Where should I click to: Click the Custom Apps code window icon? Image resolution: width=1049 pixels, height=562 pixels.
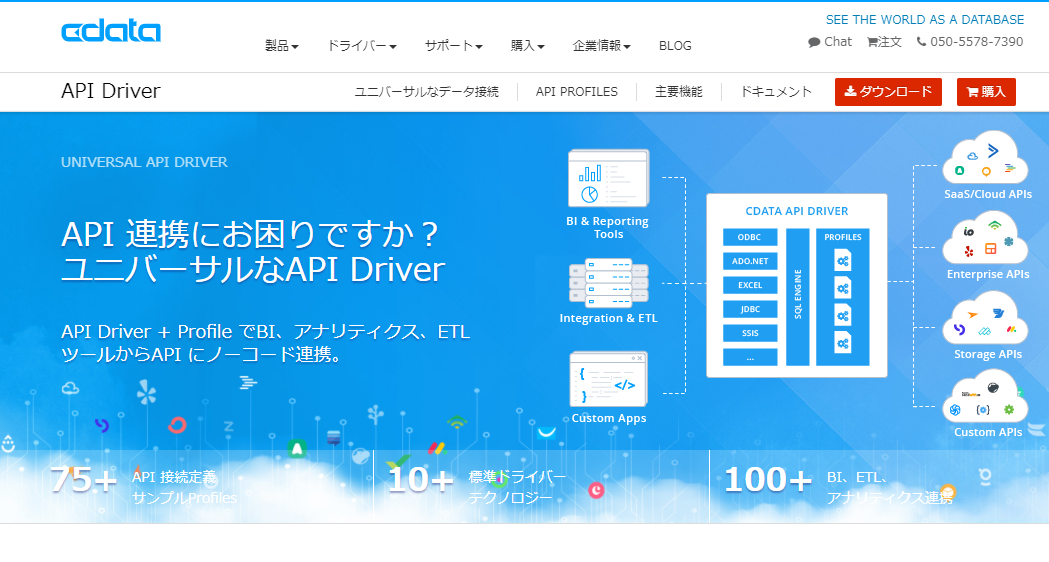click(x=608, y=379)
